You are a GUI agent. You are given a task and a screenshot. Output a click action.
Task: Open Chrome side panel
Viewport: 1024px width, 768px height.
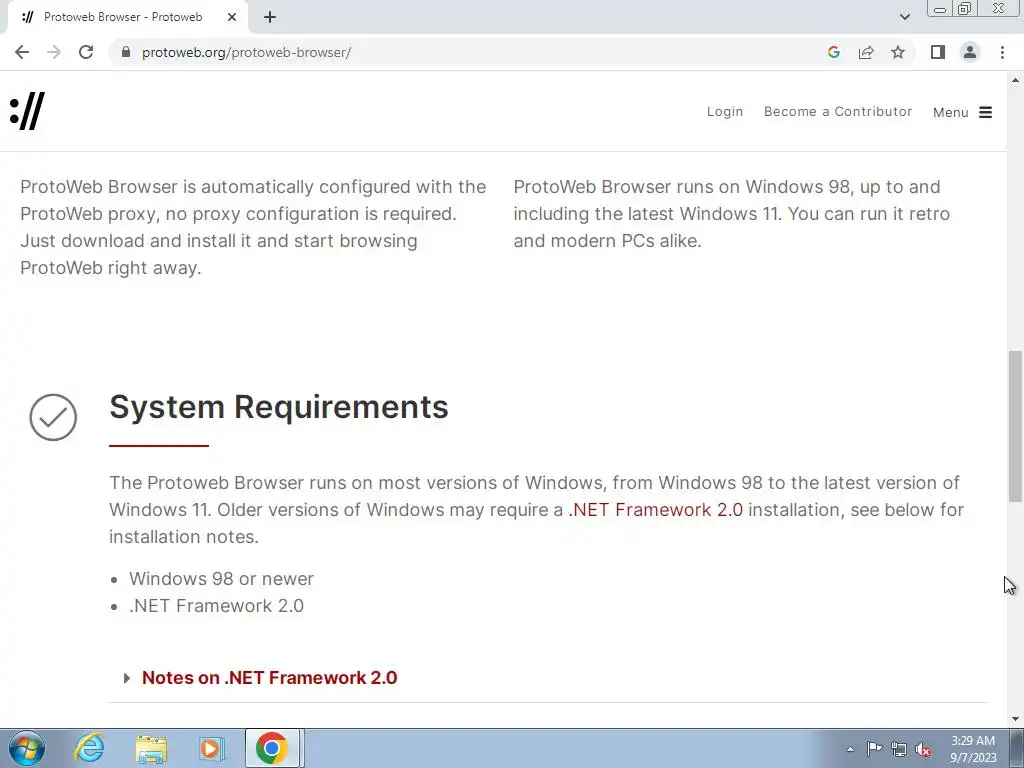(938, 52)
